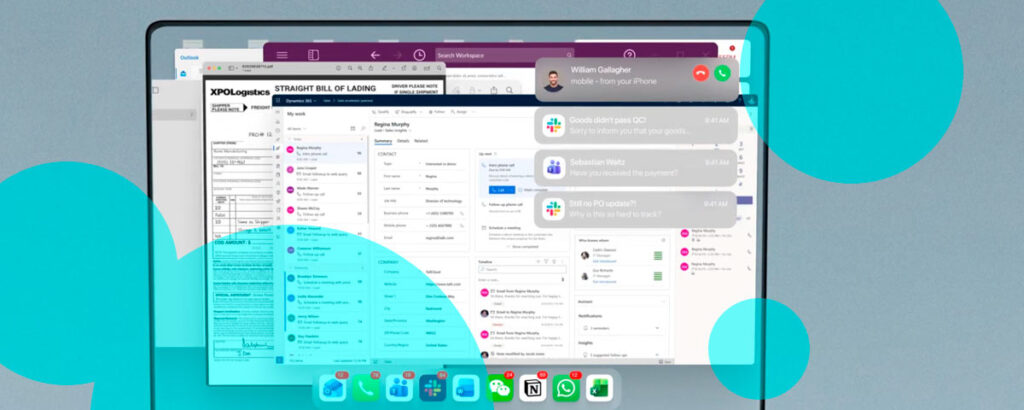Click the history clock icon in purple toolbar

coord(419,55)
